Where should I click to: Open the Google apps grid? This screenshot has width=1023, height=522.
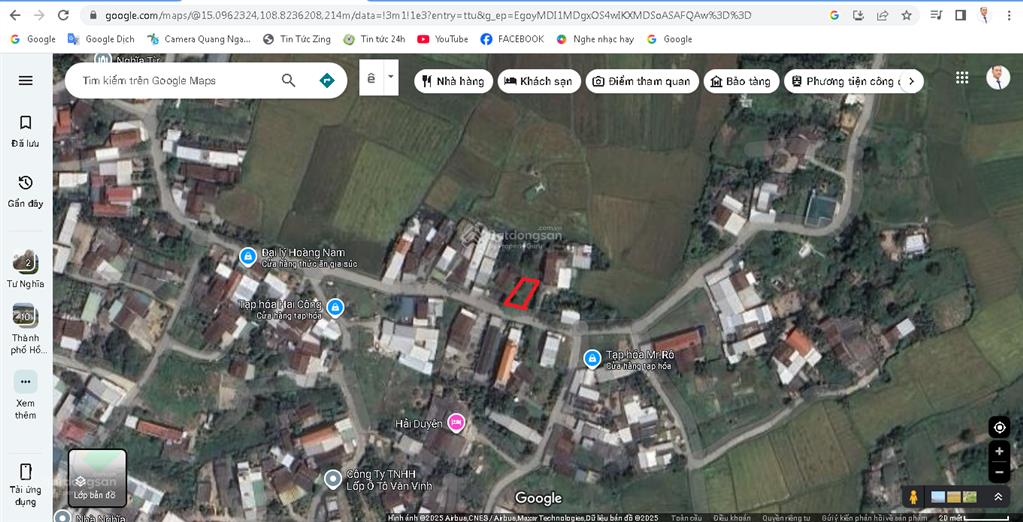click(962, 78)
